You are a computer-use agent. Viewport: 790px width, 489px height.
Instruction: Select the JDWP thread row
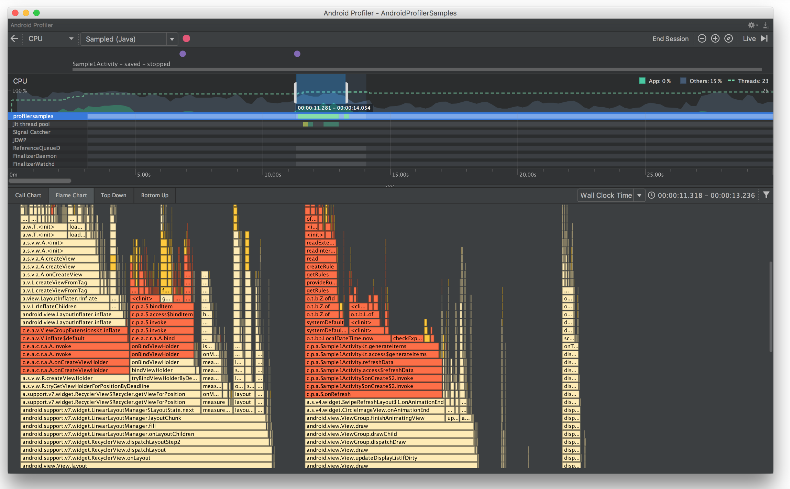(390, 141)
